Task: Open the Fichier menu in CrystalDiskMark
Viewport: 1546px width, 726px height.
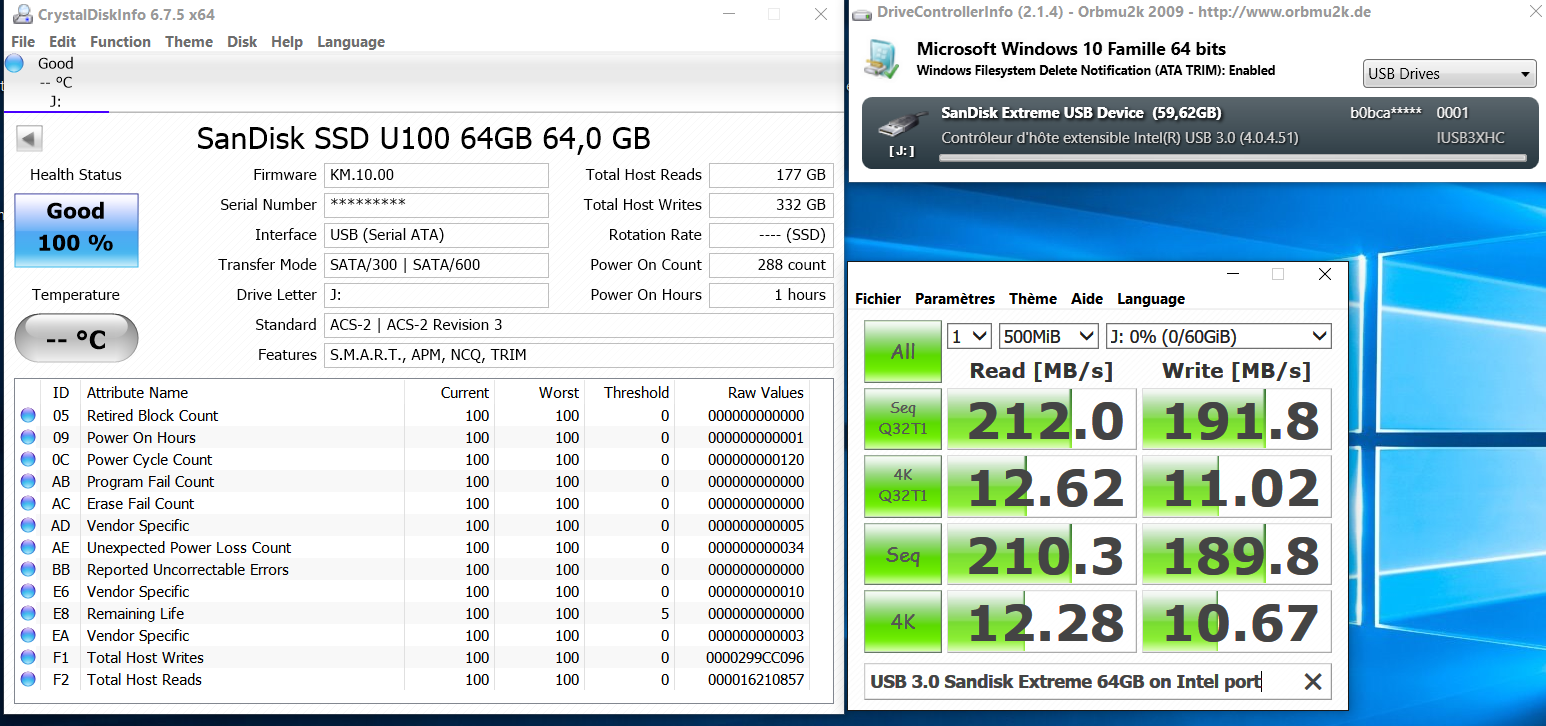Action: pos(878,299)
